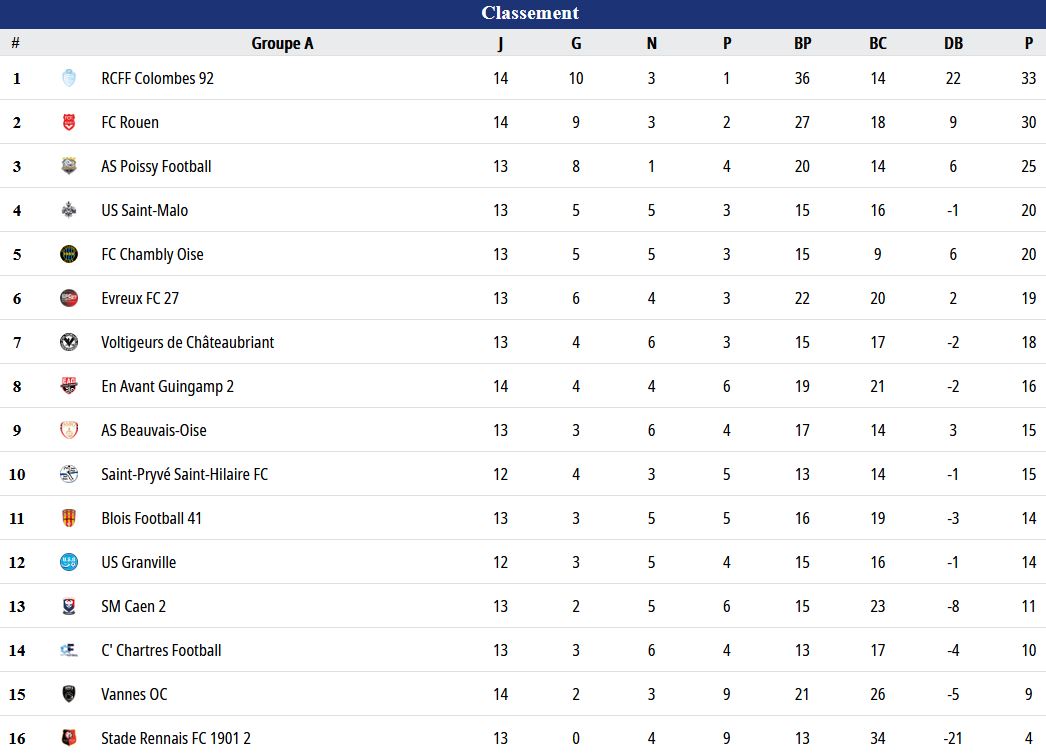Open the Vannes OC team link
The width and height of the screenshot is (1046, 753).
pyautogui.click(x=134, y=694)
